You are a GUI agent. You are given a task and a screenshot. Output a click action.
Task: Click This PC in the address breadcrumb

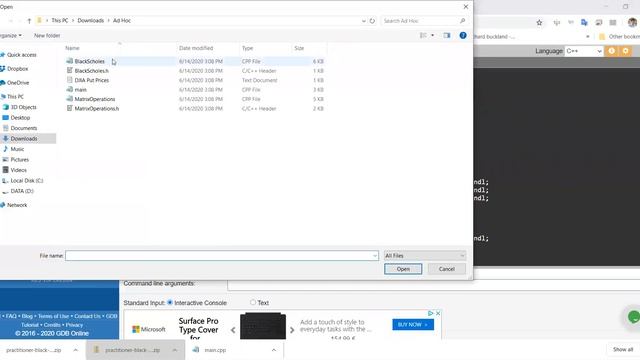point(60,20)
